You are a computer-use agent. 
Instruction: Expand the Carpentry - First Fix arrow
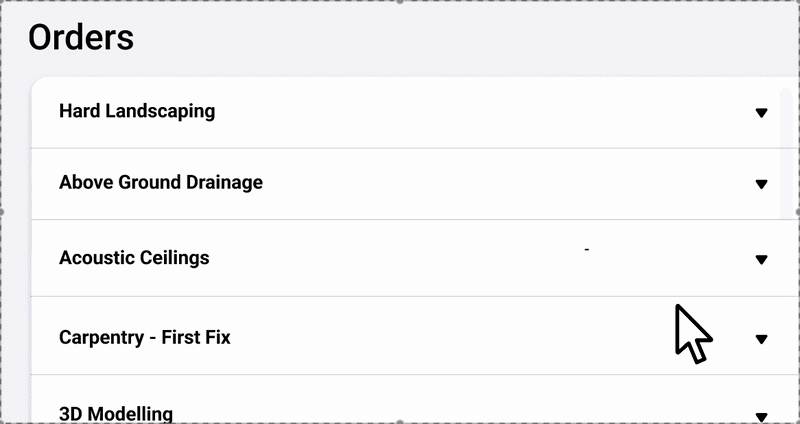point(761,340)
